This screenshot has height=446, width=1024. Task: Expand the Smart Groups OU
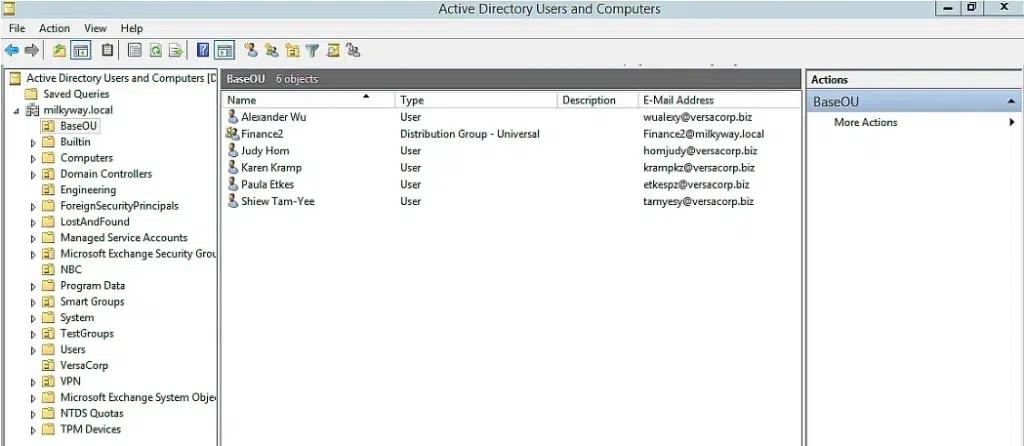pos(33,302)
